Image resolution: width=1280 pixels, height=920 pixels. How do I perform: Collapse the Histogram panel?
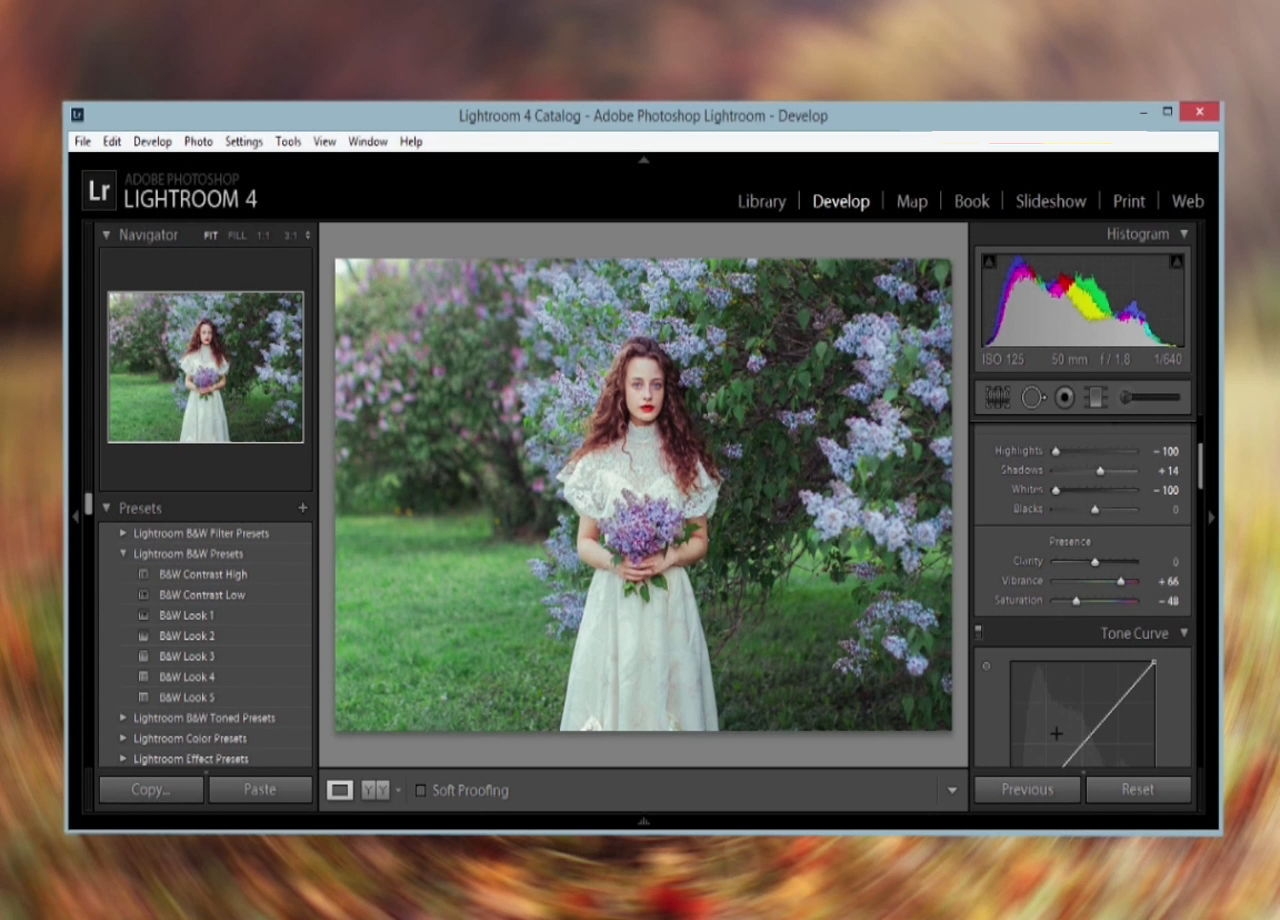(1184, 234)
